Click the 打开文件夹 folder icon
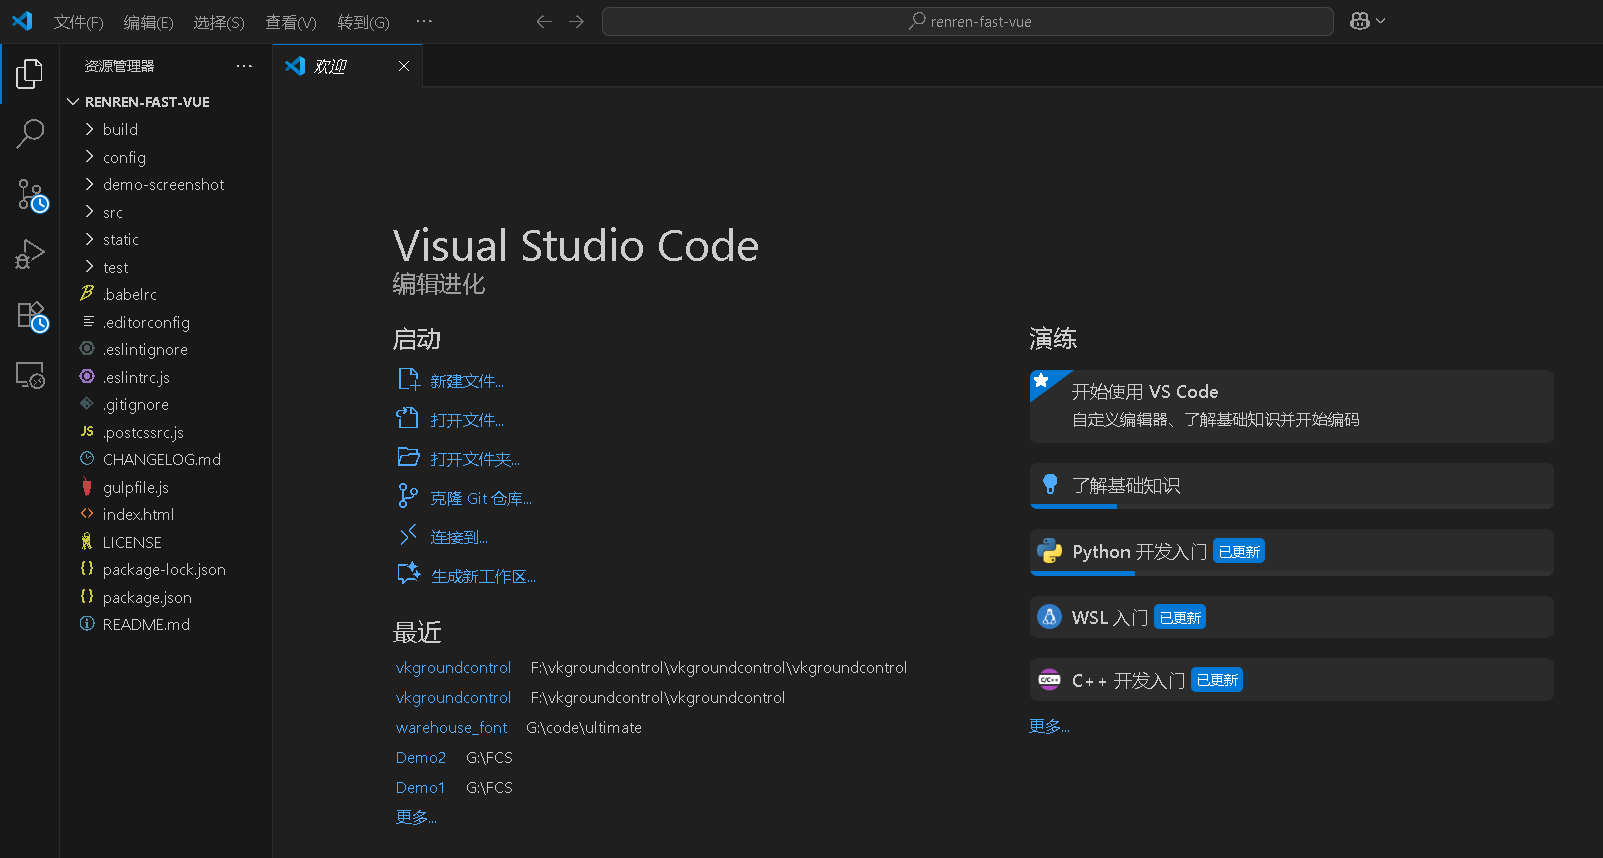The height and width of the screenshot is (858, 1603). tap(408, 457)
